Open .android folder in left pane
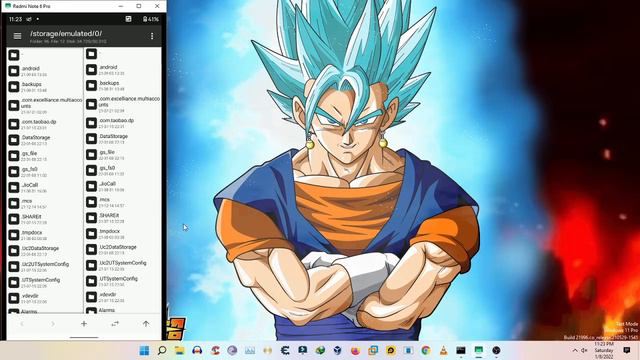The height and width of the screenshot is (360, 640). click(45, 71)
